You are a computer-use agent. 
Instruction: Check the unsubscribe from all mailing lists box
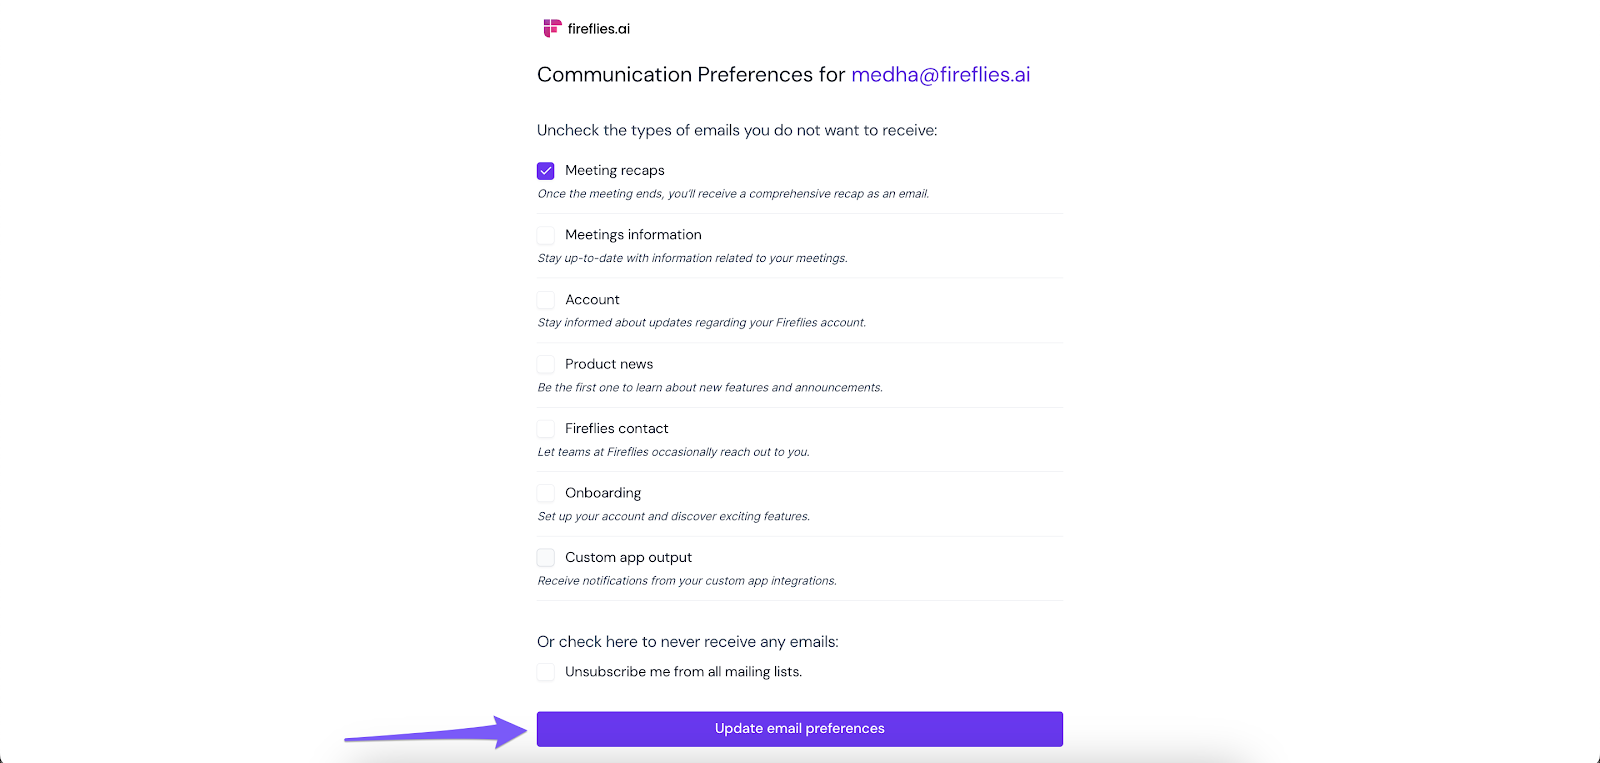546,672
